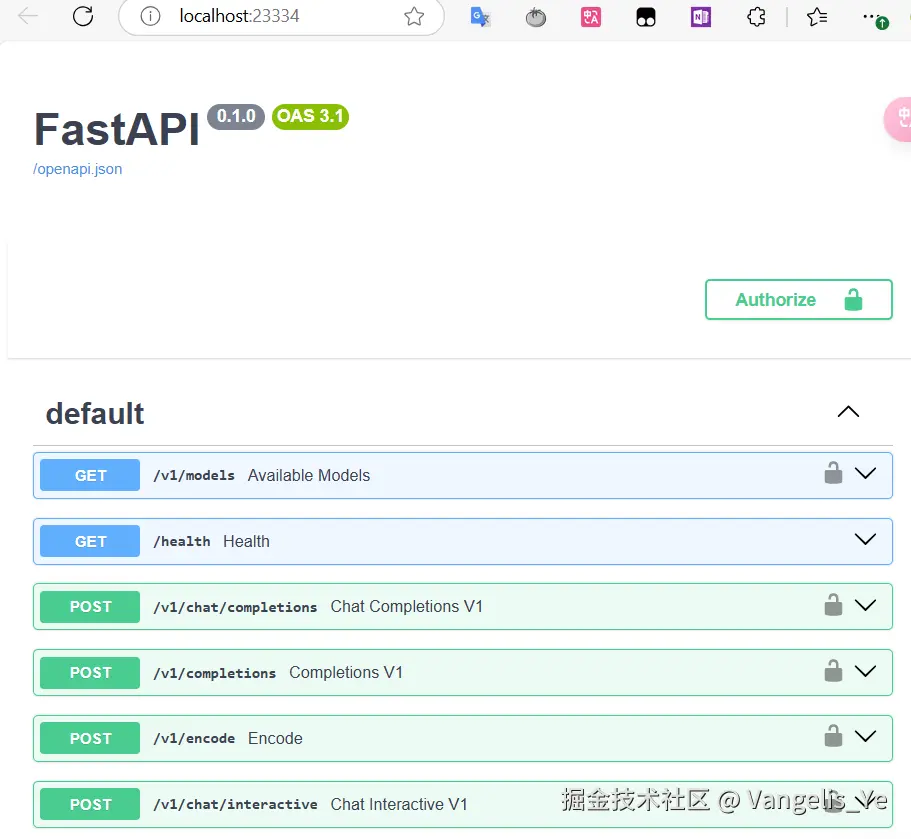Image resolution: width=911 pixels, height=839 pixels.
Task: Click the /v1/chat/completions path text
Action: point(235,607)
